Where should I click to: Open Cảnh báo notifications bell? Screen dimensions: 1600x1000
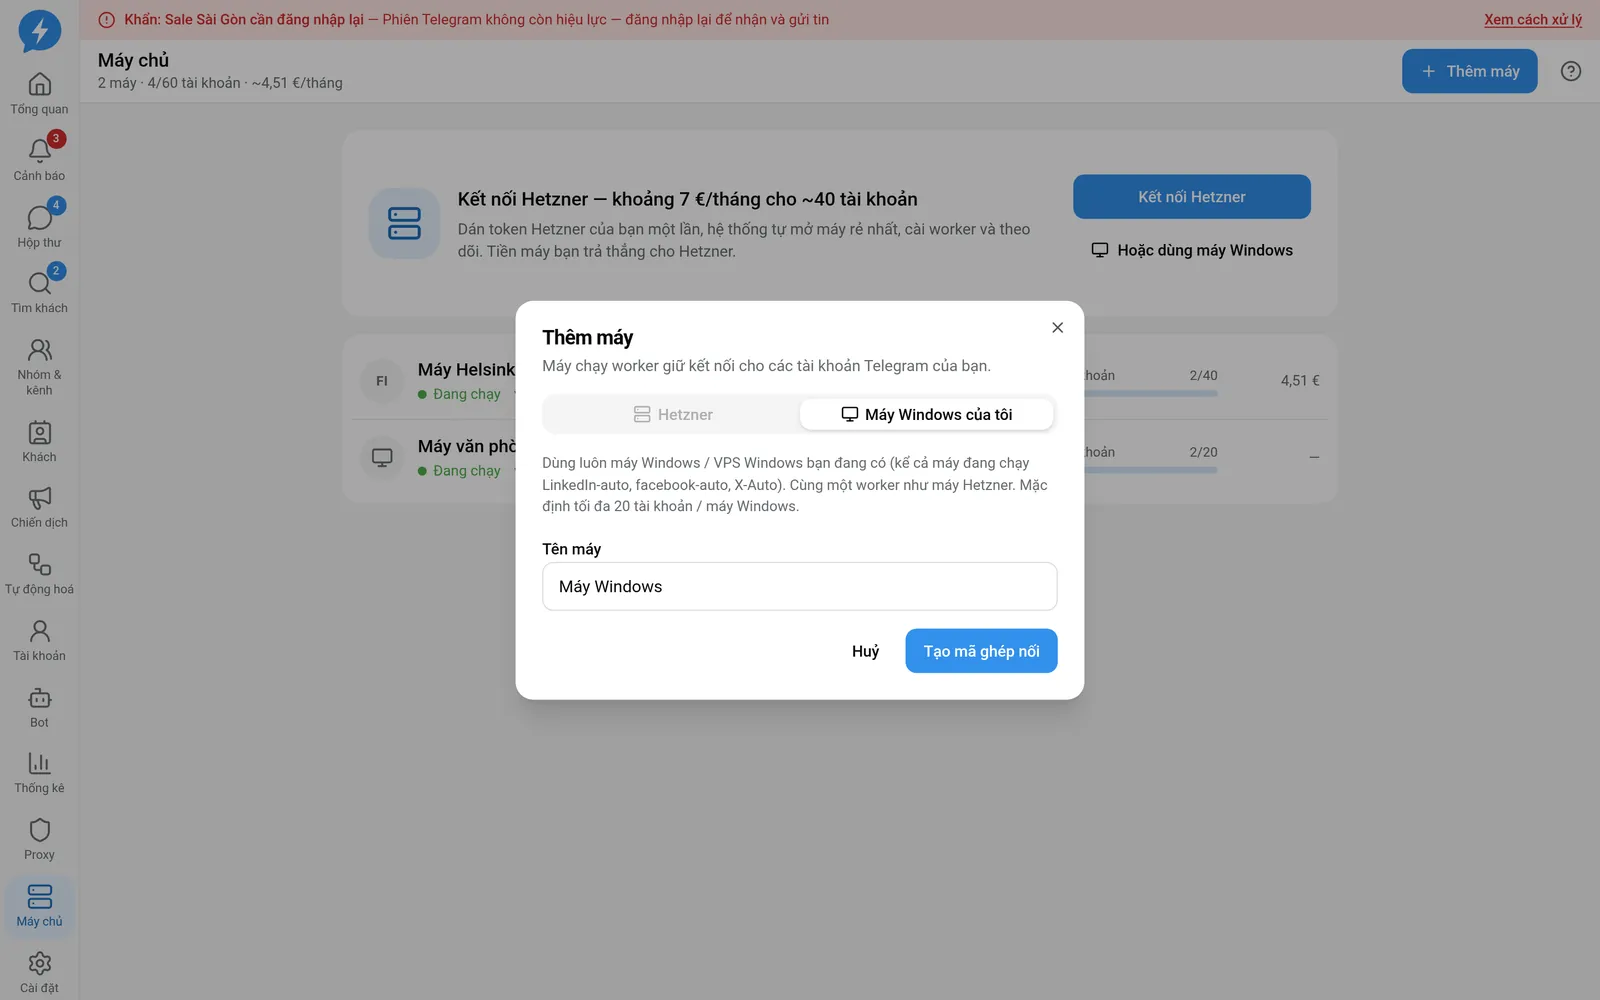coord(39,161)
